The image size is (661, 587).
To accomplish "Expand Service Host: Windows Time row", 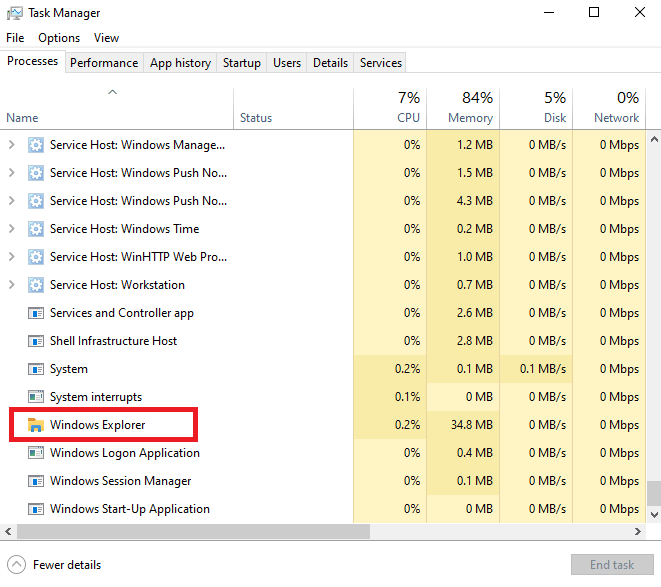I will [x=11, y=229].
